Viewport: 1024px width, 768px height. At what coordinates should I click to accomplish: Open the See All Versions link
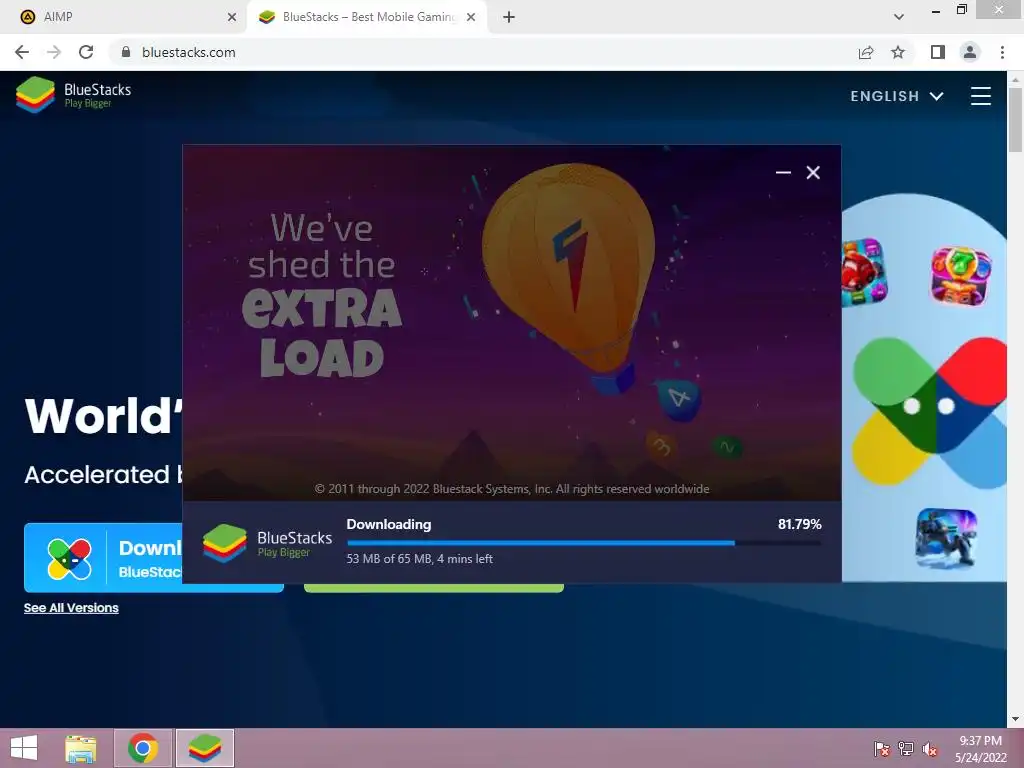[x=71, y=608]
